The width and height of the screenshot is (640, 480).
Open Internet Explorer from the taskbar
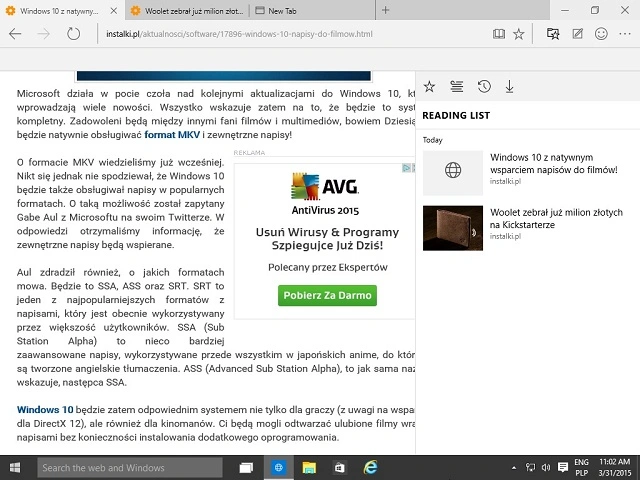(x=370, y=467)
